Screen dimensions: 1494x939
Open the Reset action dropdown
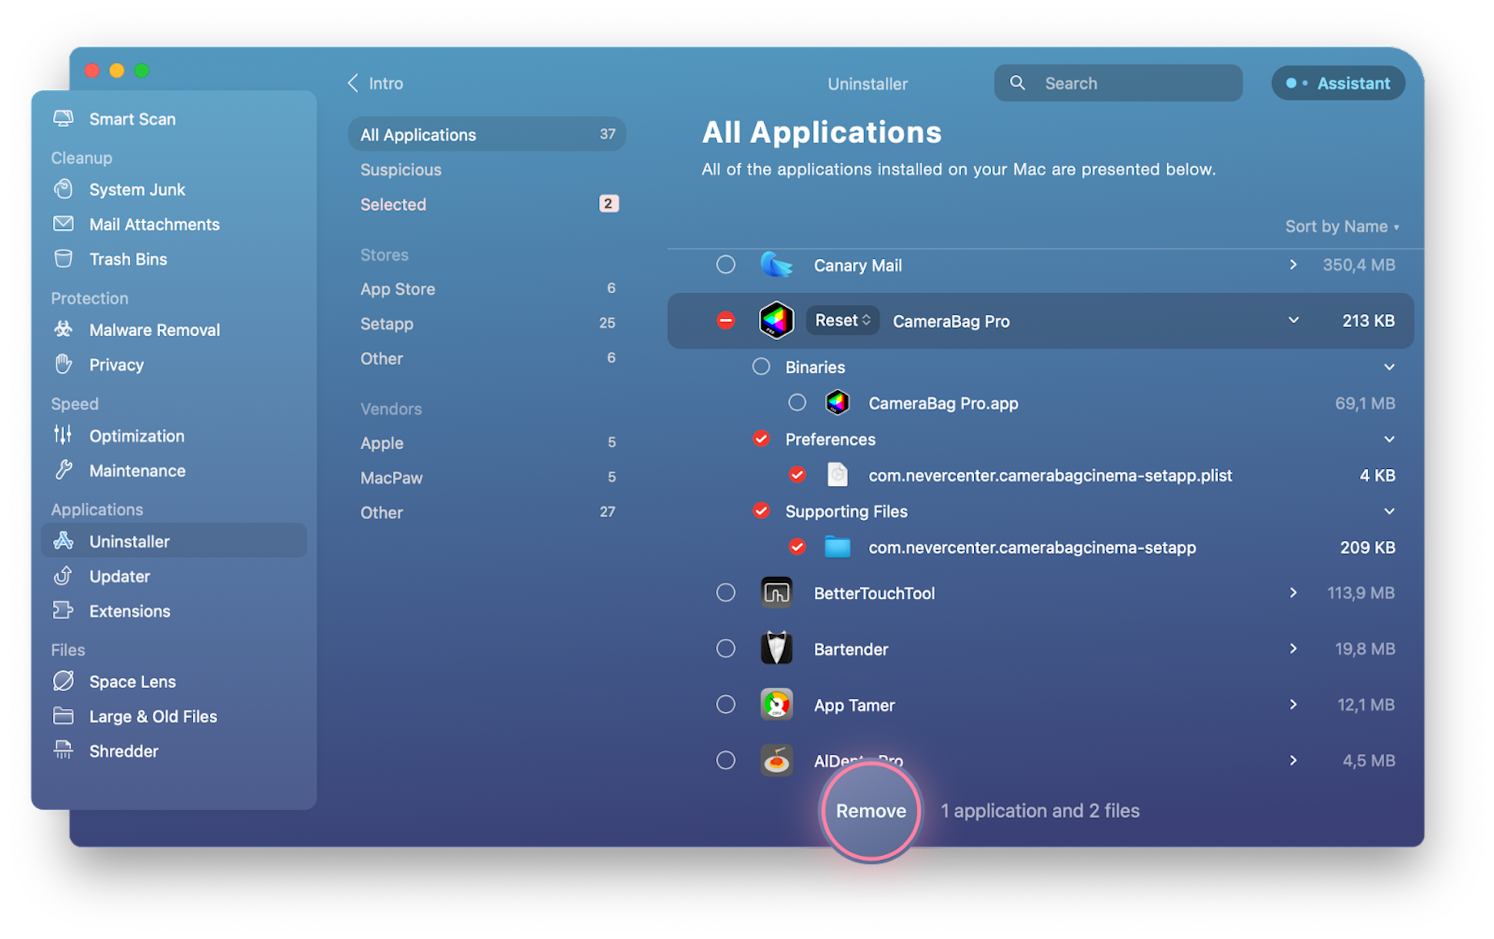coord(842,320)
